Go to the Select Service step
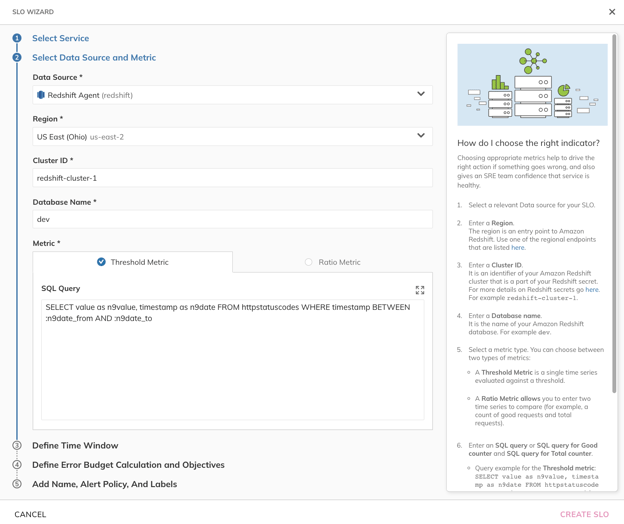The height and width of the screenshot is (524, 624). coord(60,38)
